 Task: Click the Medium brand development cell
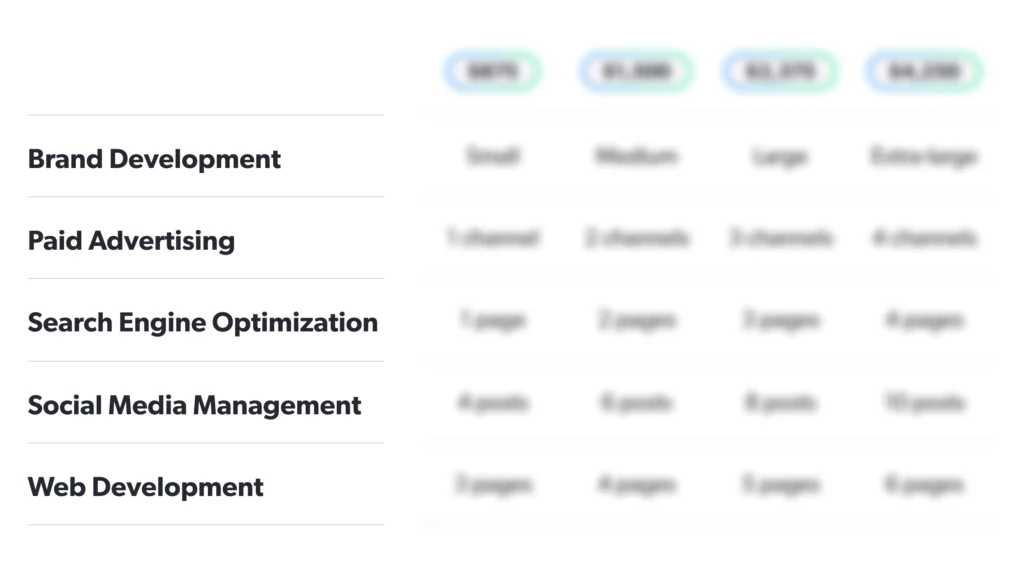point(637,156)
